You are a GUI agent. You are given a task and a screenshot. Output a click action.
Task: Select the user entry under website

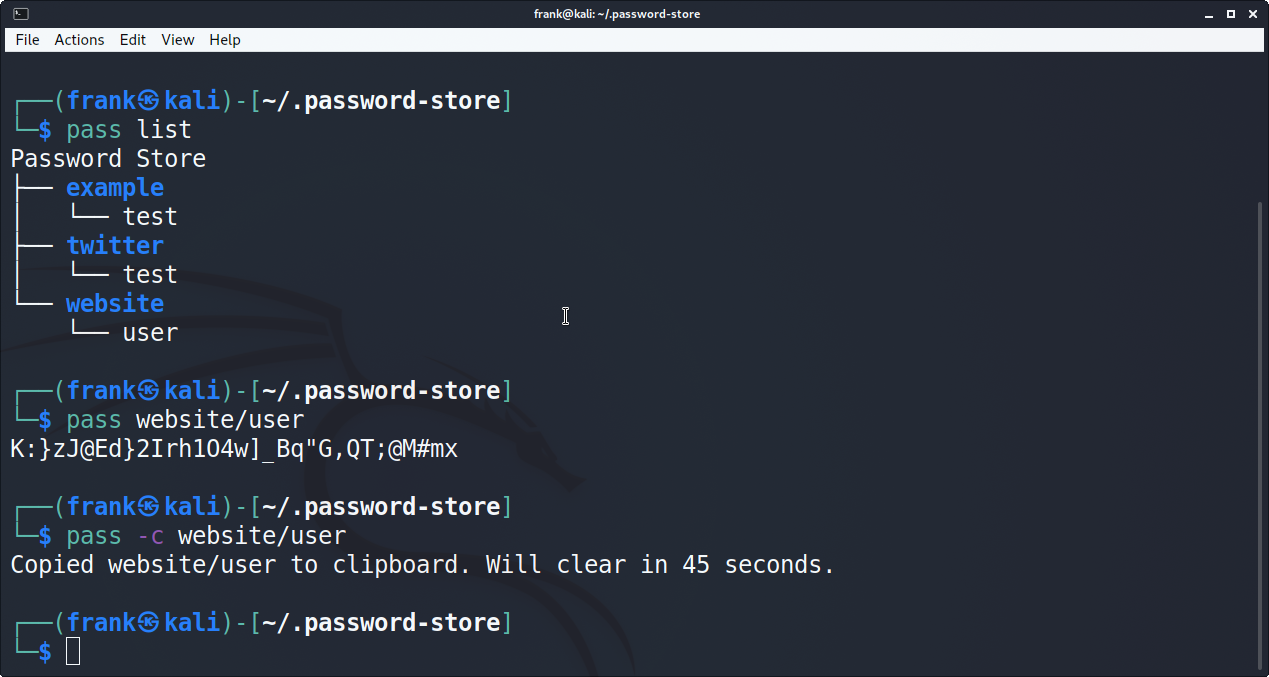(150, 332)
